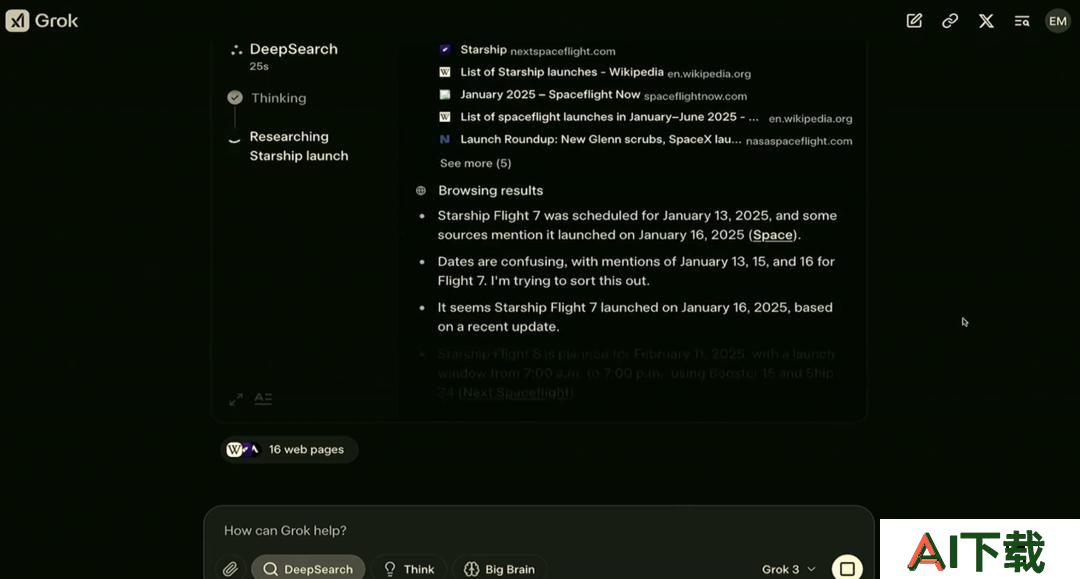1080x579 pixels.
Task: Start a new chat with compose icon
Action: click(x=914, y=21)
